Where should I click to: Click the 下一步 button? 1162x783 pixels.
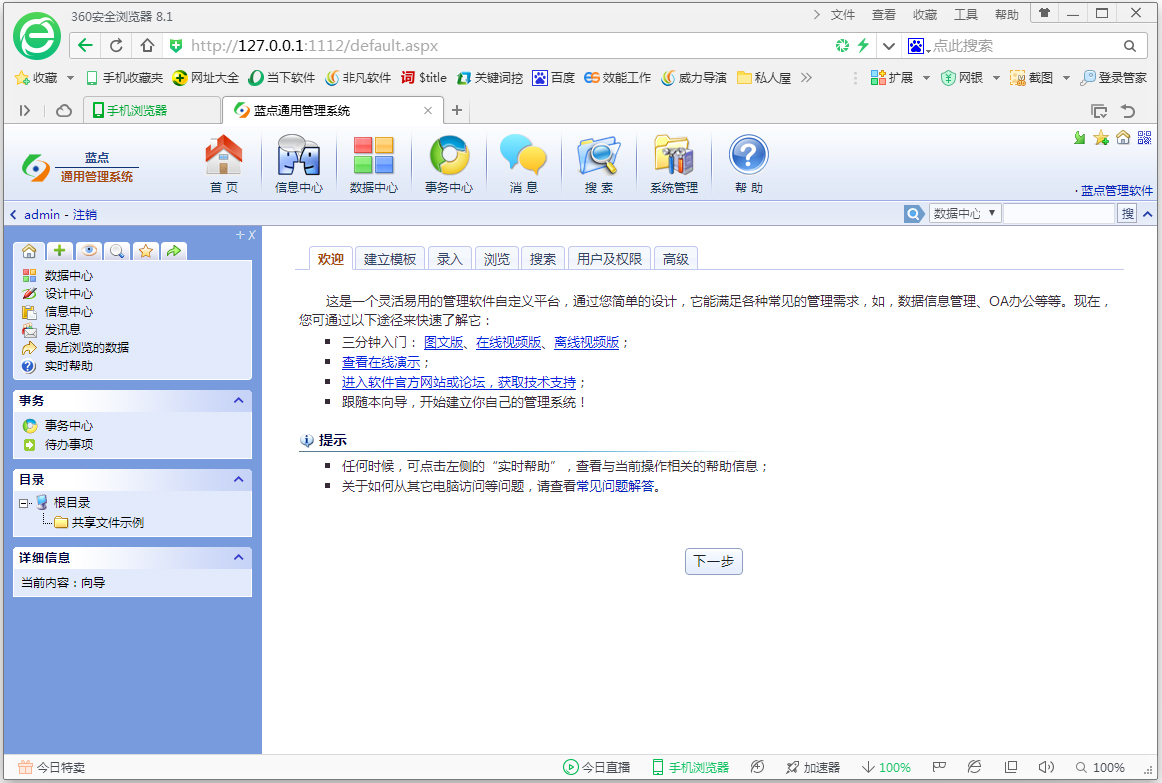point(714,561)
